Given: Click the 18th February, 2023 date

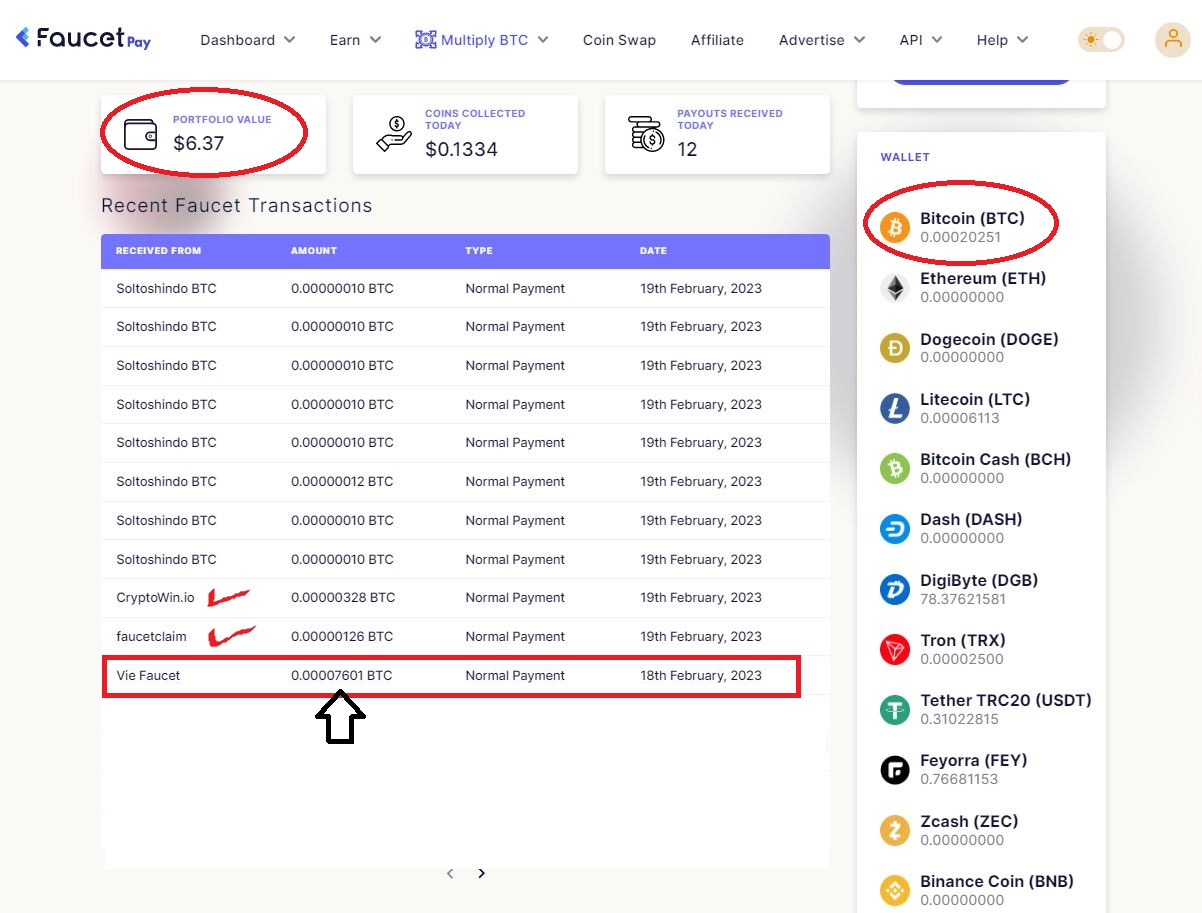Looking at the screenshot, I should click(x=701, y=676).
